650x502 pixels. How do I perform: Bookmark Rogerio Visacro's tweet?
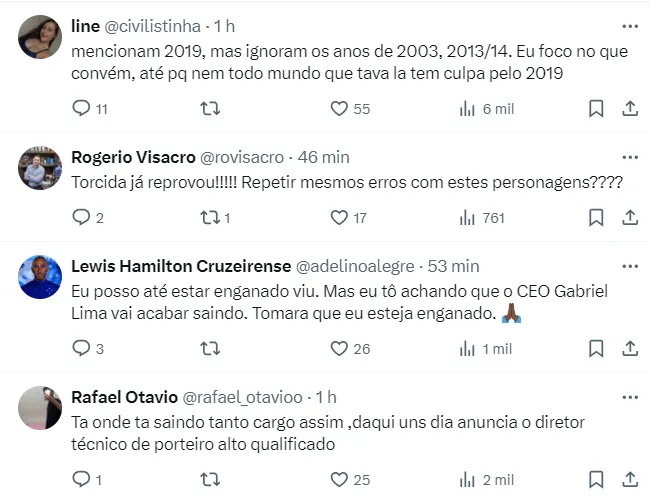coord(596,217)
